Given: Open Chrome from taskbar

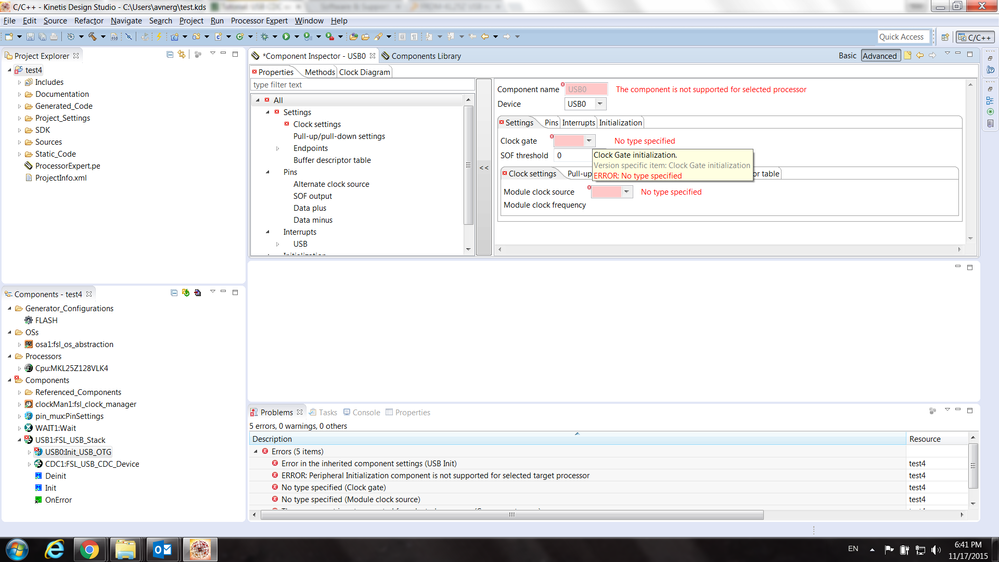Looking at the screenshot, I should click(x=89, y=549).
